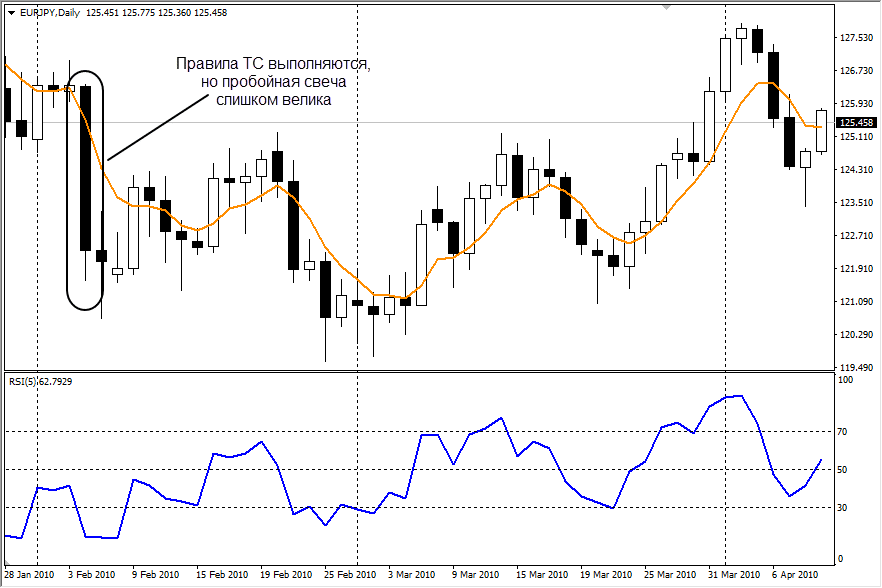Click the EURJPY,Daily symbol title
882x588 pixels.
[50, 12]
